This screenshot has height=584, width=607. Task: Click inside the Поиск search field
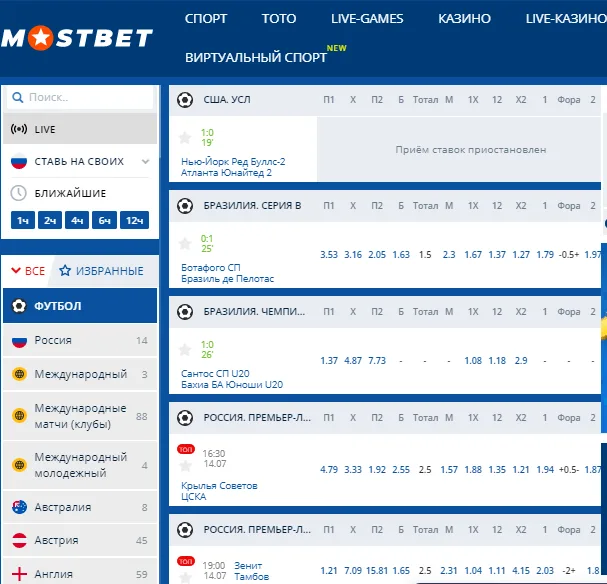80,97
